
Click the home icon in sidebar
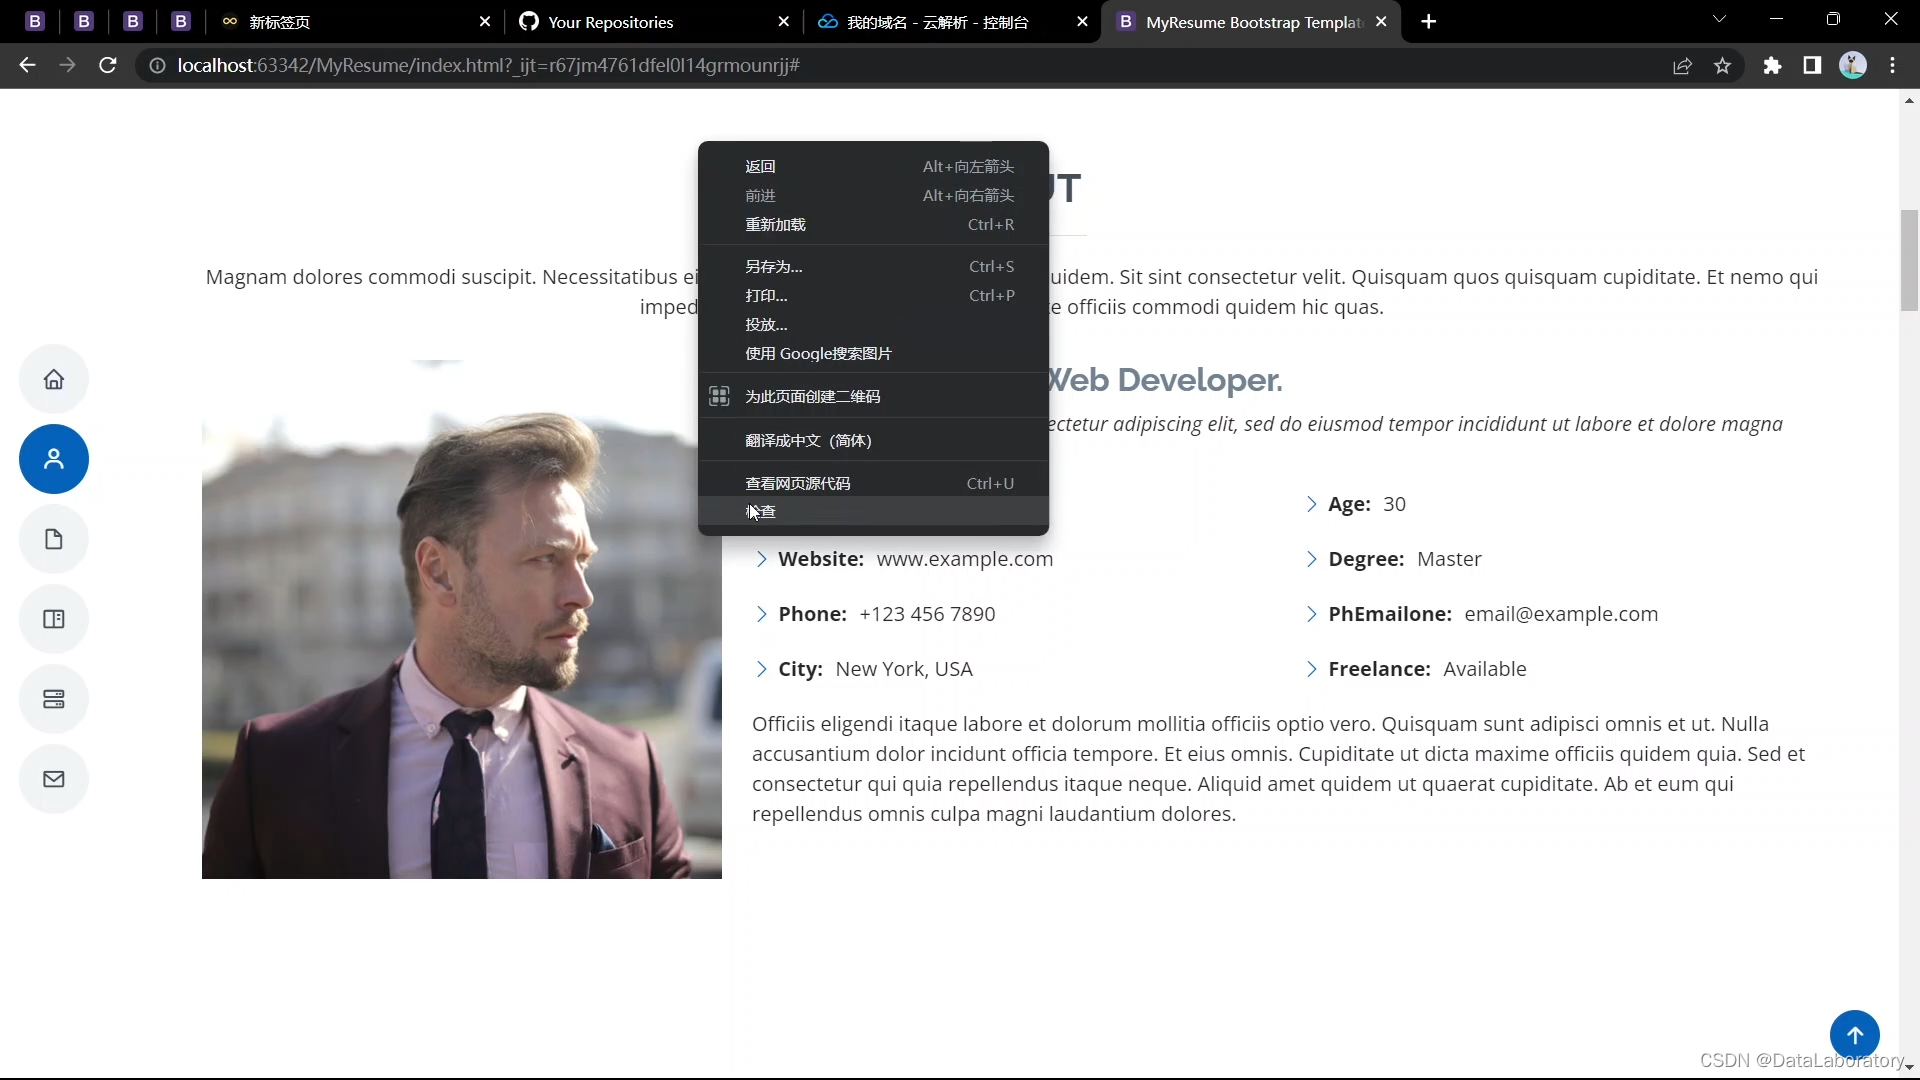[x=54, y=379]
